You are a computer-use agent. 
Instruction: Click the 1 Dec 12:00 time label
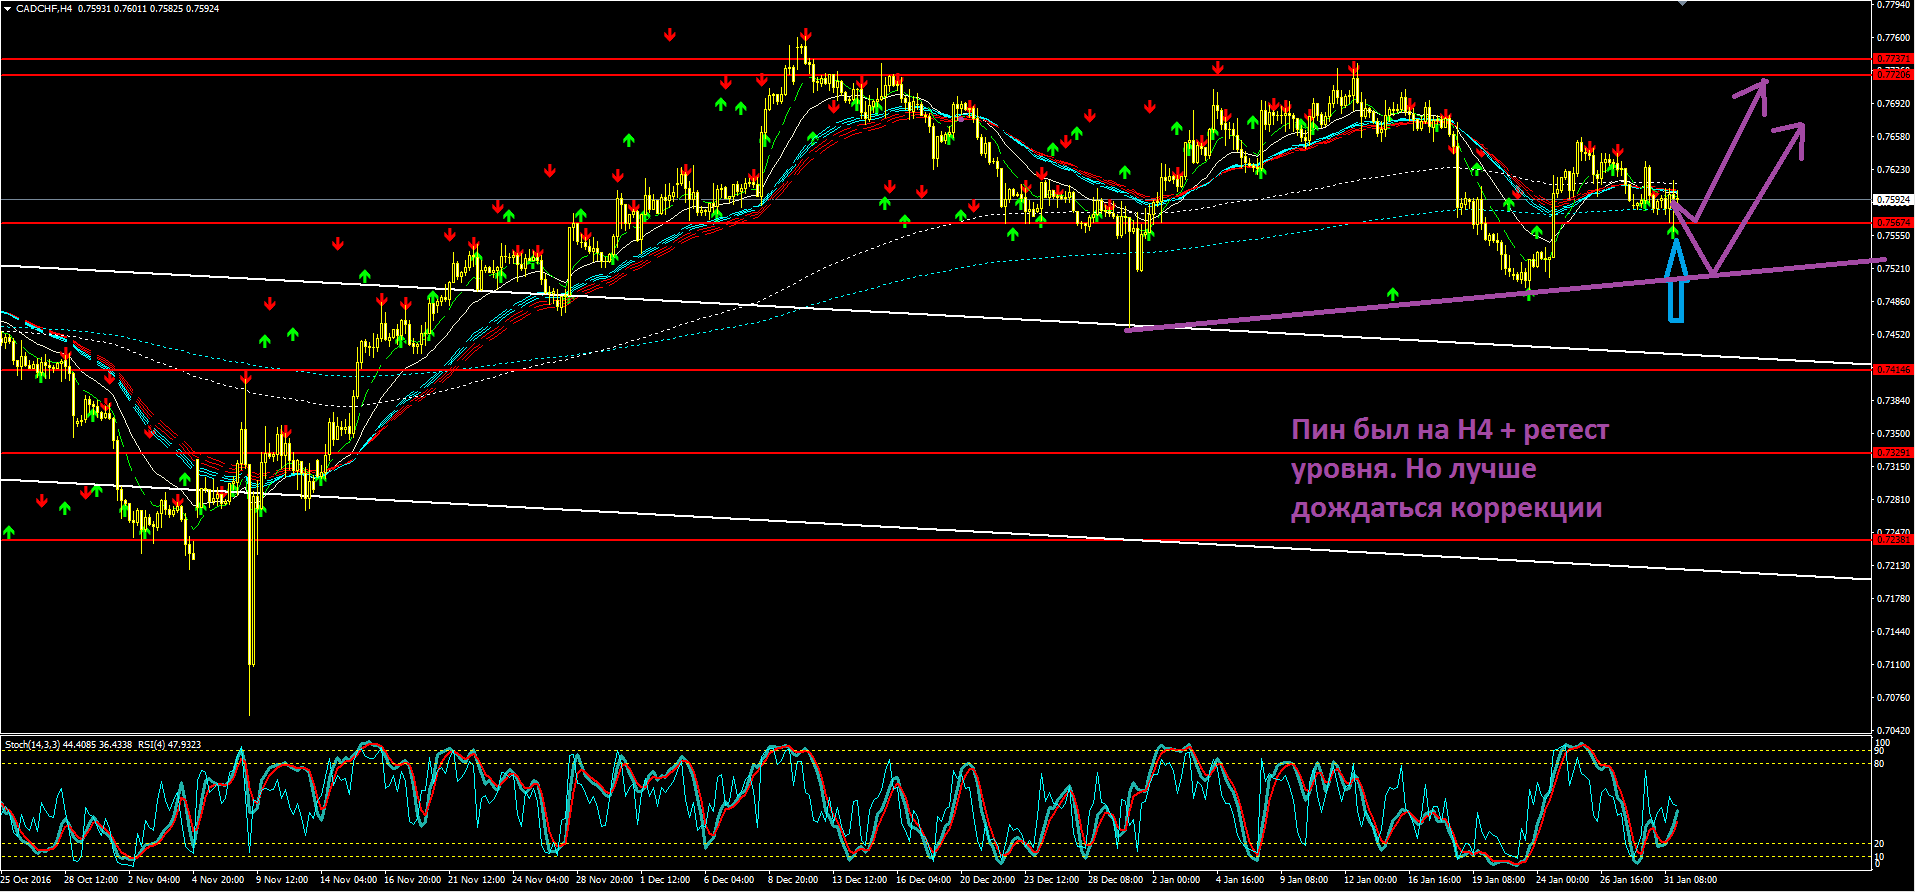click(x=665, y=880)
